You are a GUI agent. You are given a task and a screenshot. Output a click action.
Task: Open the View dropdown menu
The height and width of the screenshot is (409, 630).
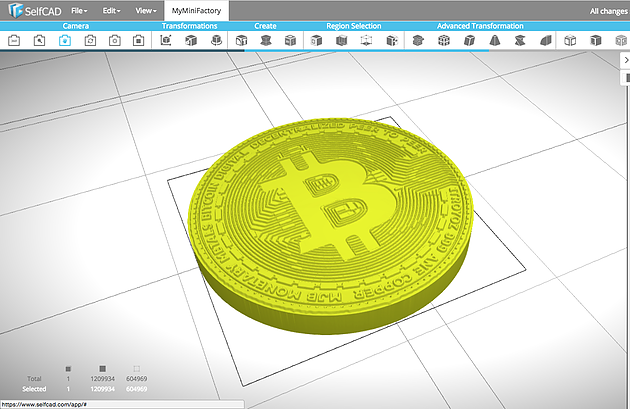coord(146,11)
